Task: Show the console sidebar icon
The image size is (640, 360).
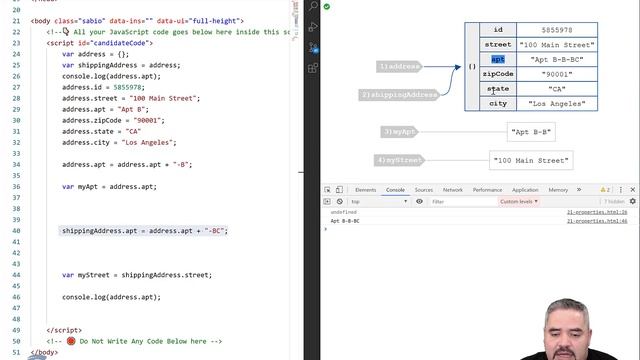Action: click(x=327, y=201)
